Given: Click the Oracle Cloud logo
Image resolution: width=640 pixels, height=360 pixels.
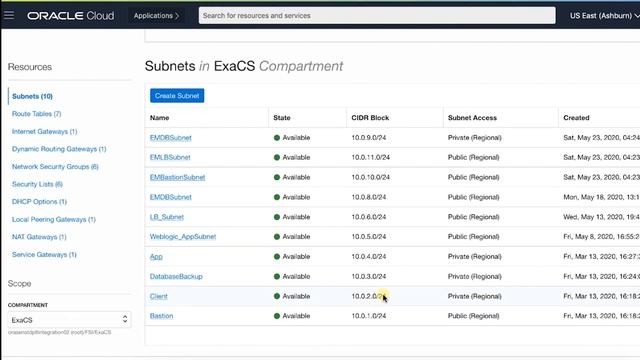Looking at the screenshot, I should [71, 16].
